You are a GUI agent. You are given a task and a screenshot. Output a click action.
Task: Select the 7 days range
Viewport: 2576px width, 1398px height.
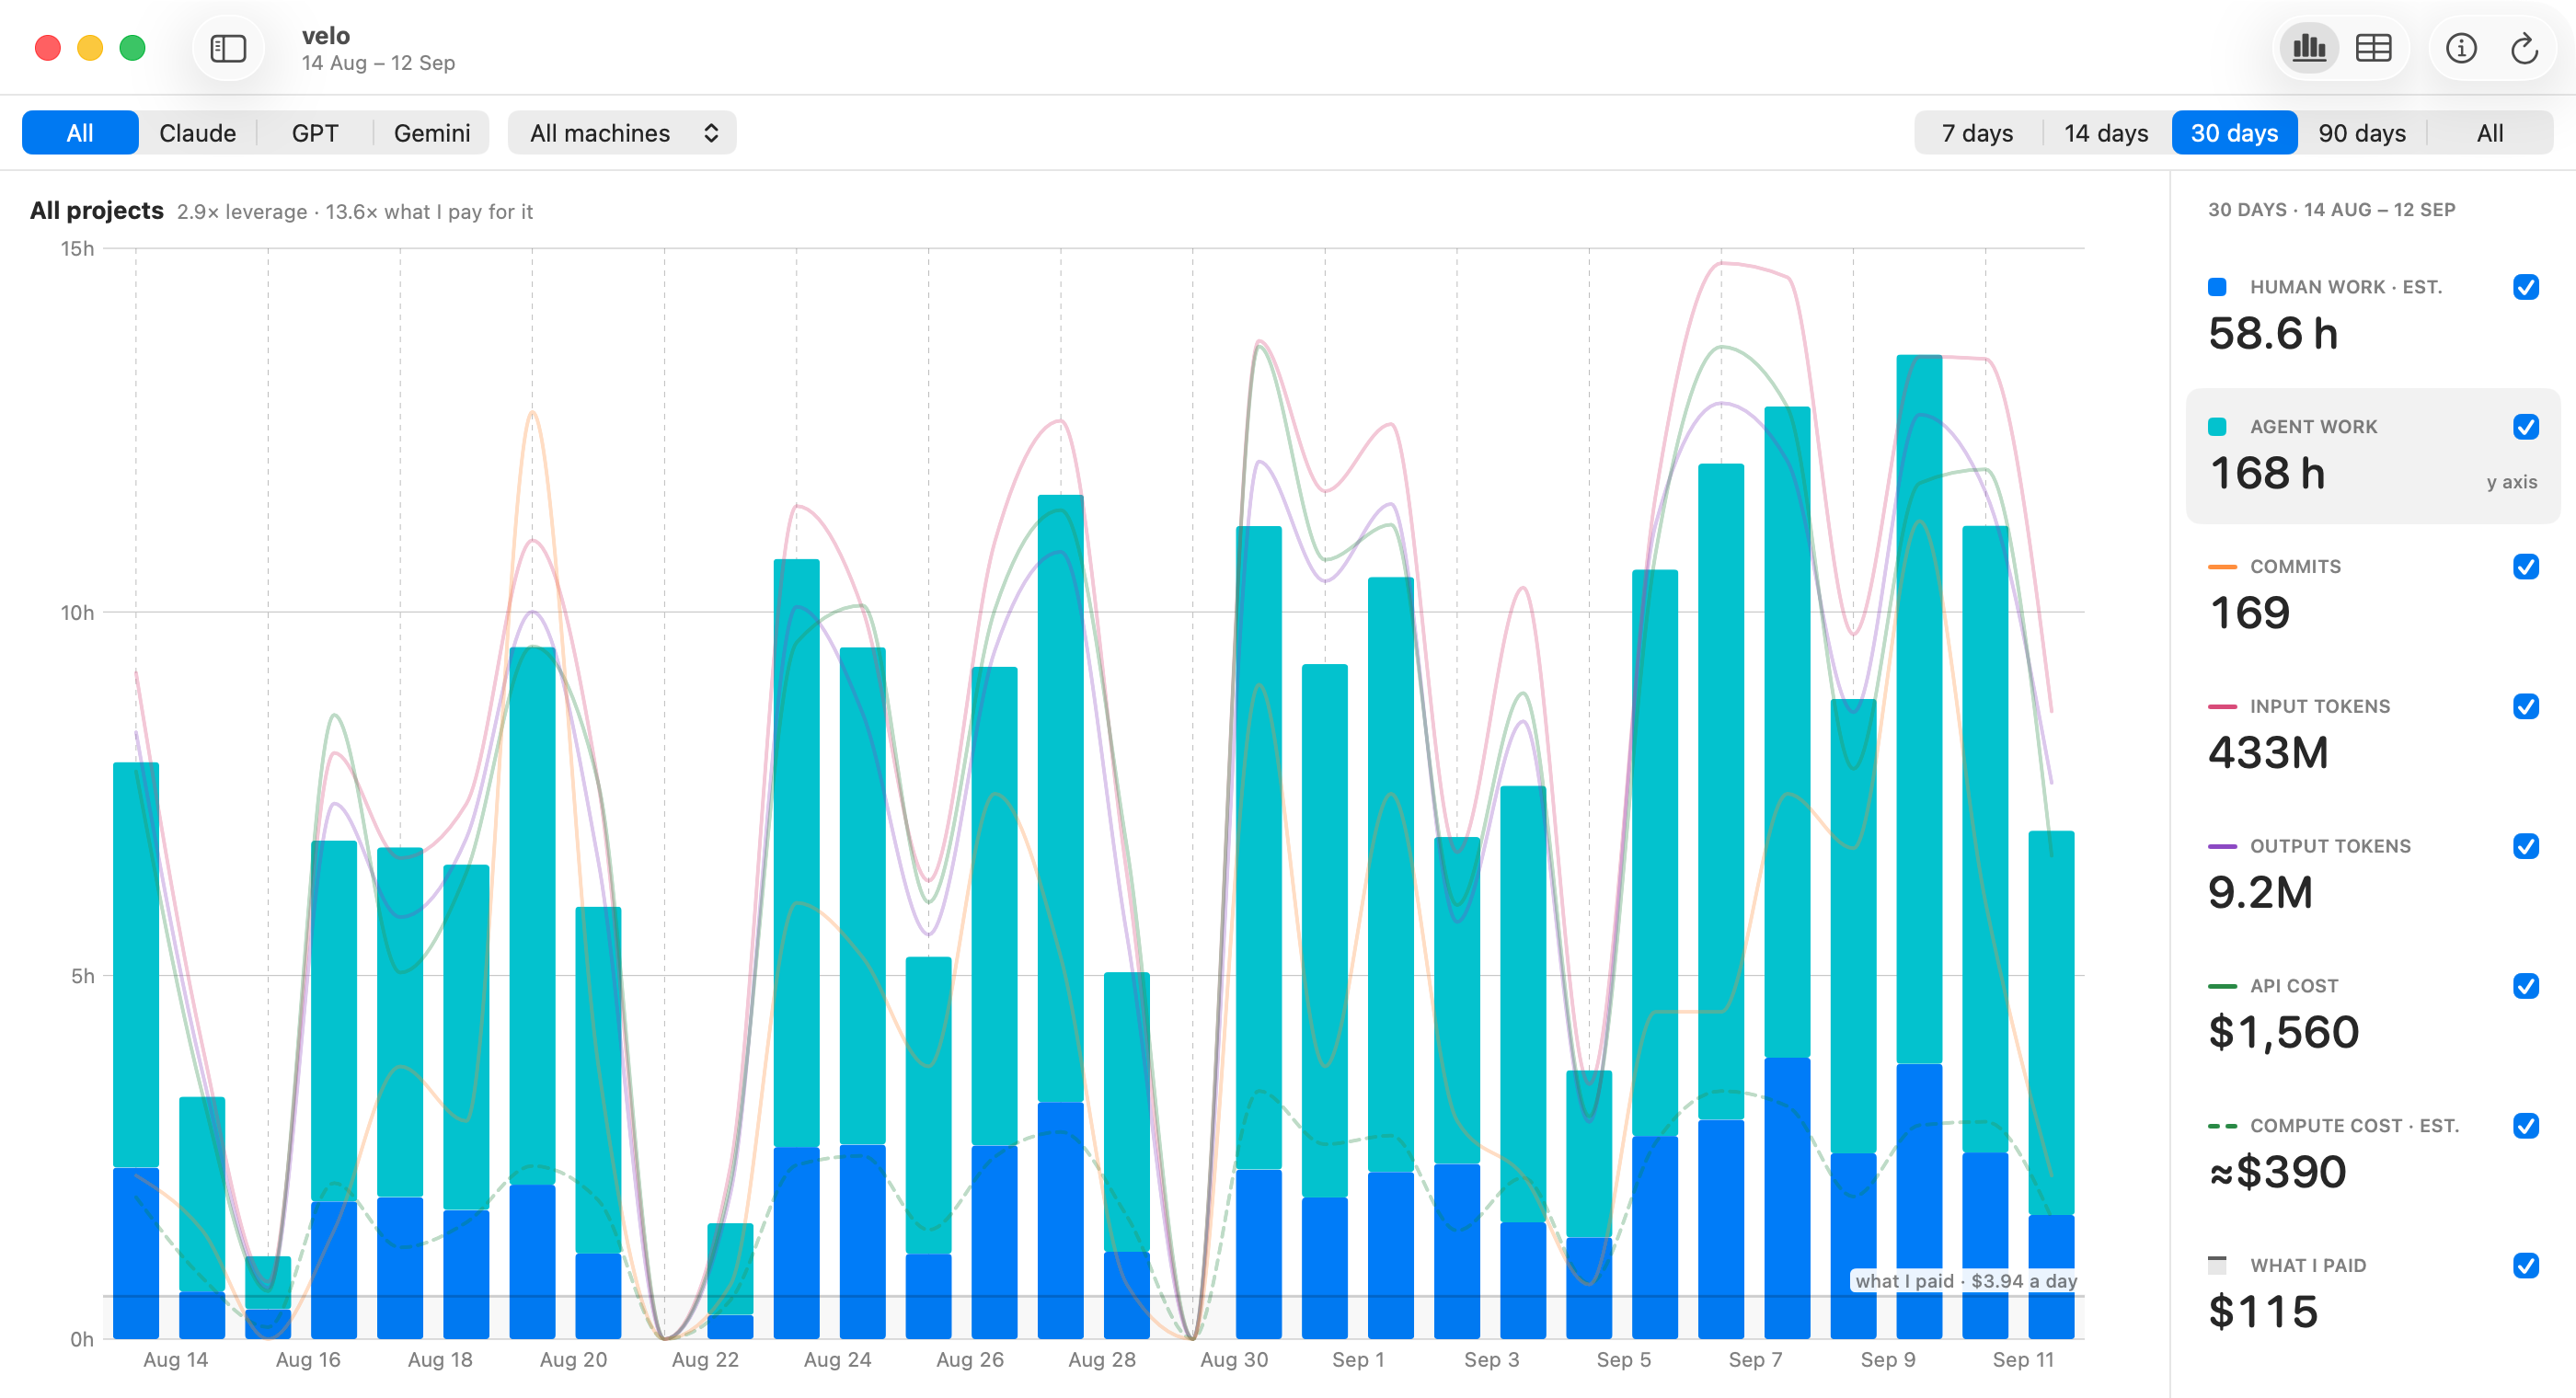[1977, 133]
